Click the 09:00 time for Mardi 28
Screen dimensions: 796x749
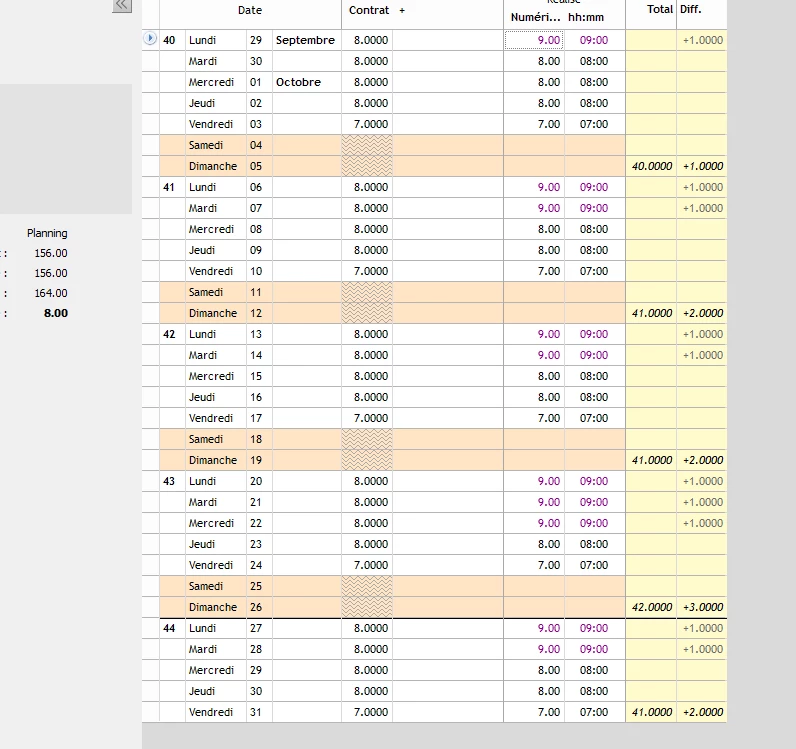click(594, 649)
